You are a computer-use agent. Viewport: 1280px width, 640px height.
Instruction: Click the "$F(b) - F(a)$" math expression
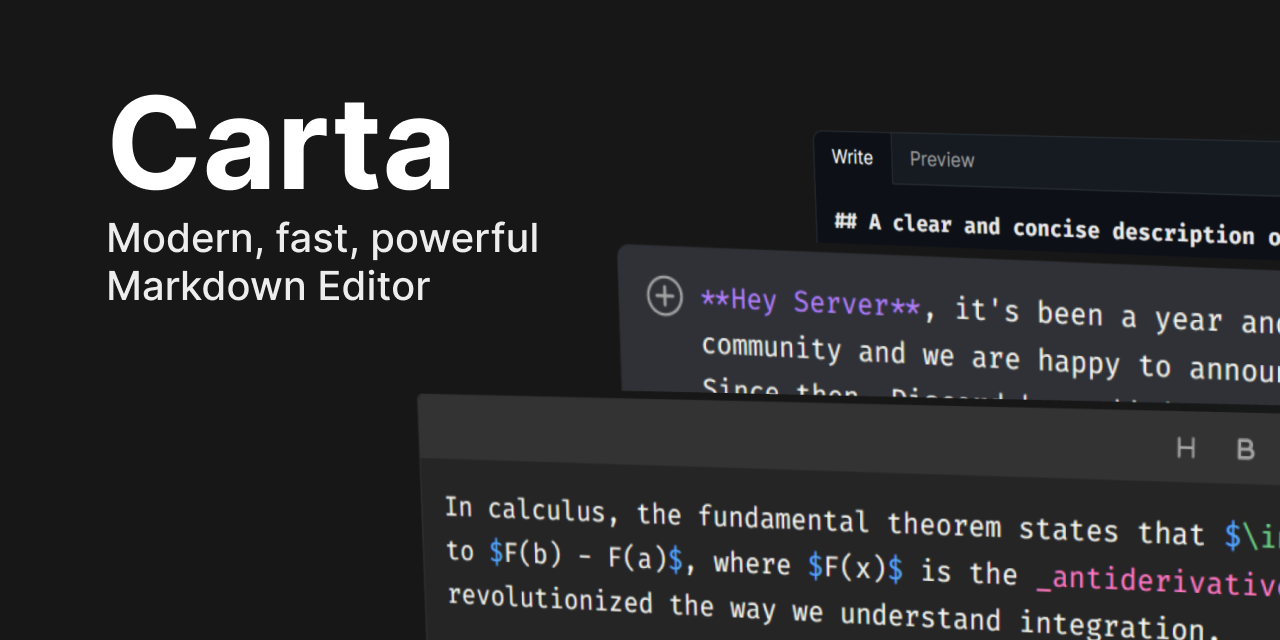coord(586,556)
